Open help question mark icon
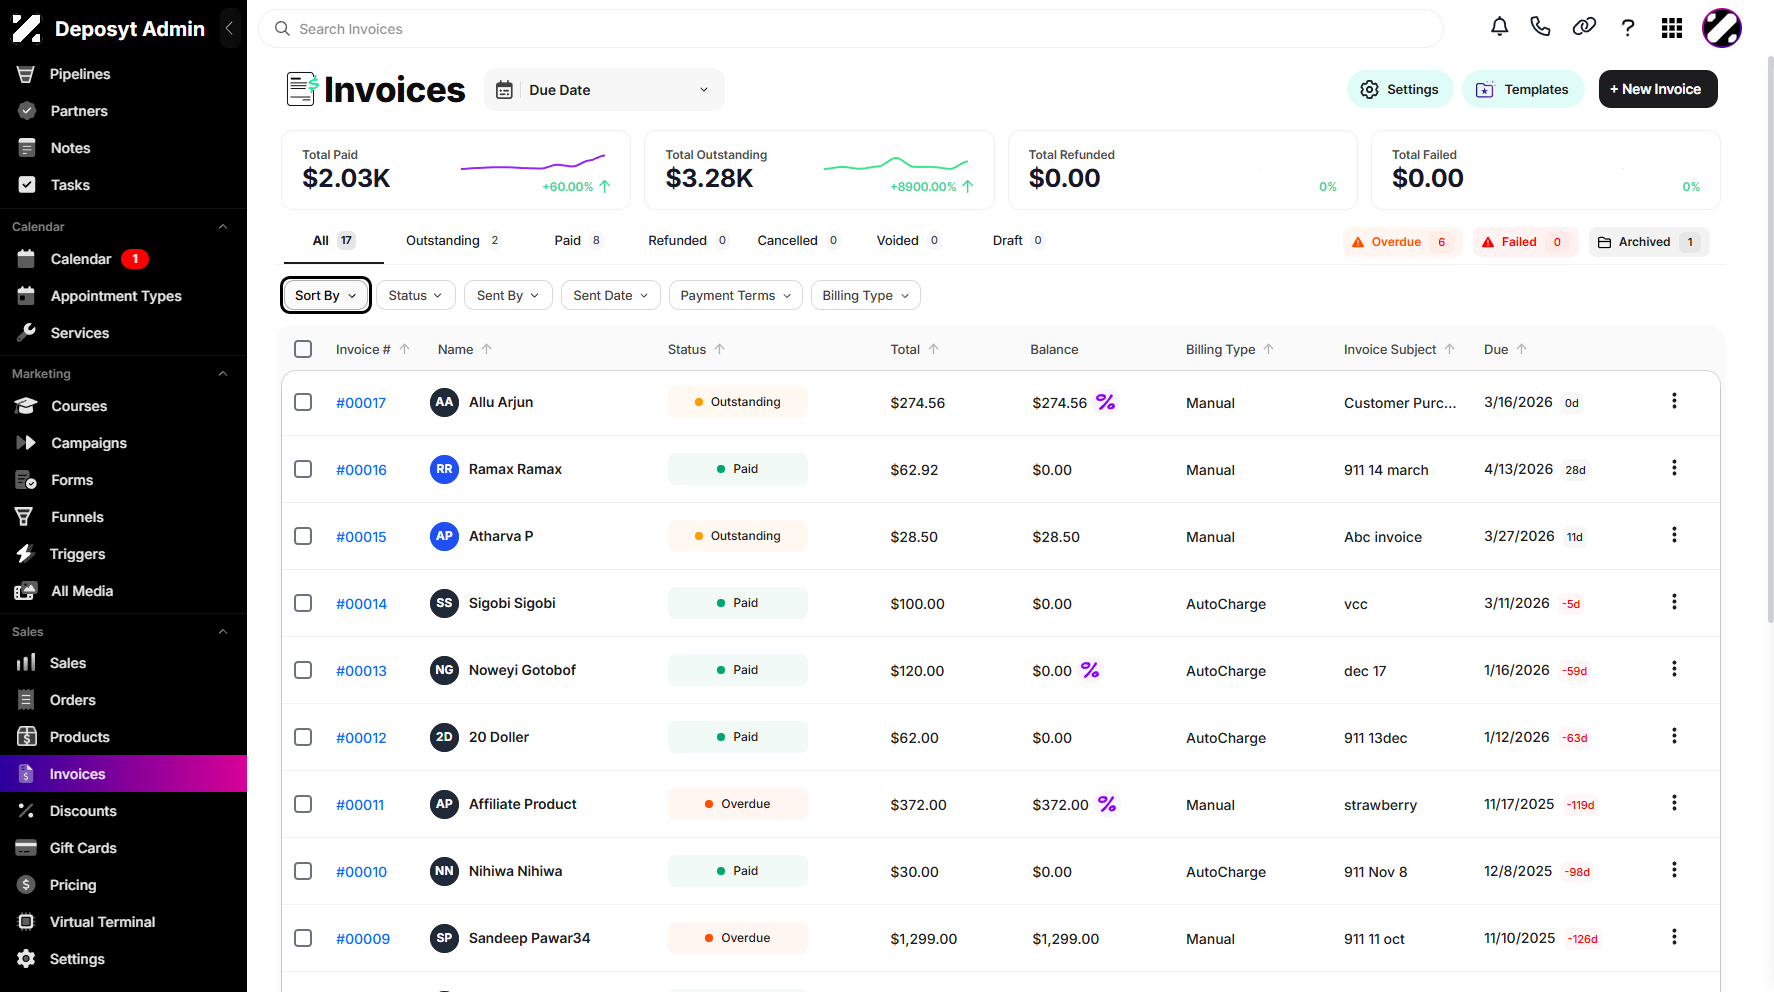 [x=1628, y=28]
